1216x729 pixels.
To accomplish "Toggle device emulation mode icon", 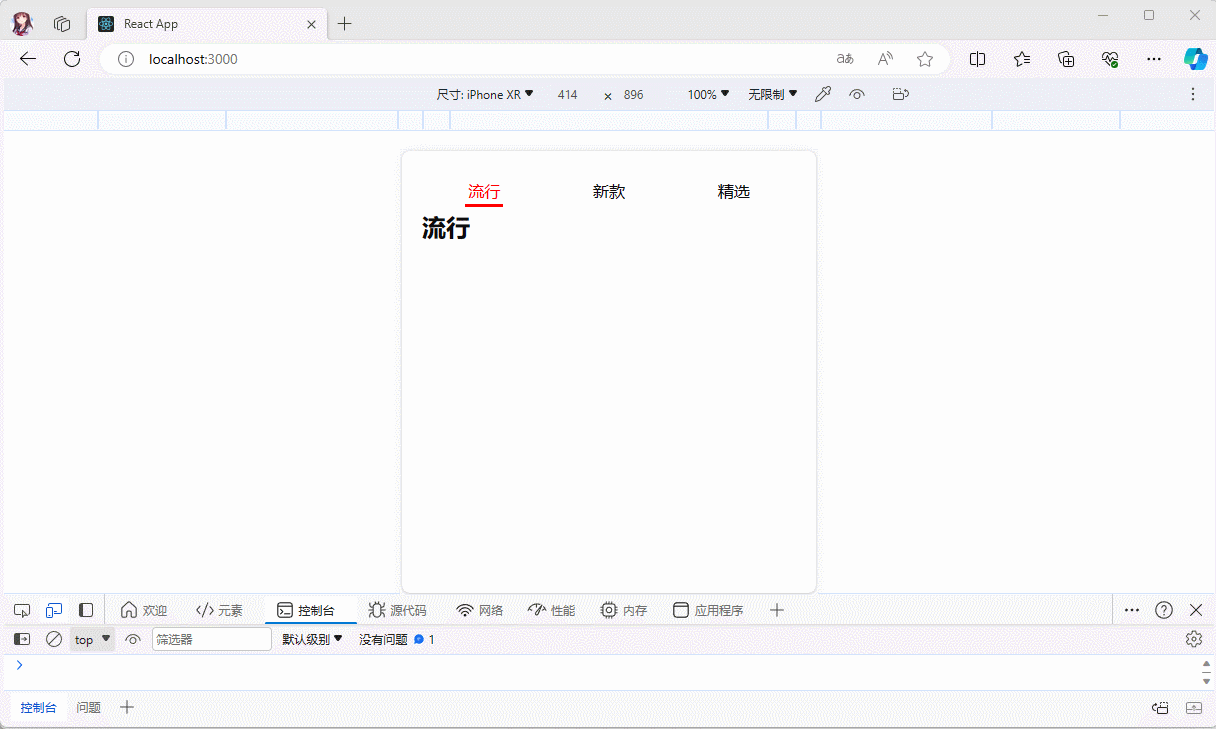I will tap(54, 610).
